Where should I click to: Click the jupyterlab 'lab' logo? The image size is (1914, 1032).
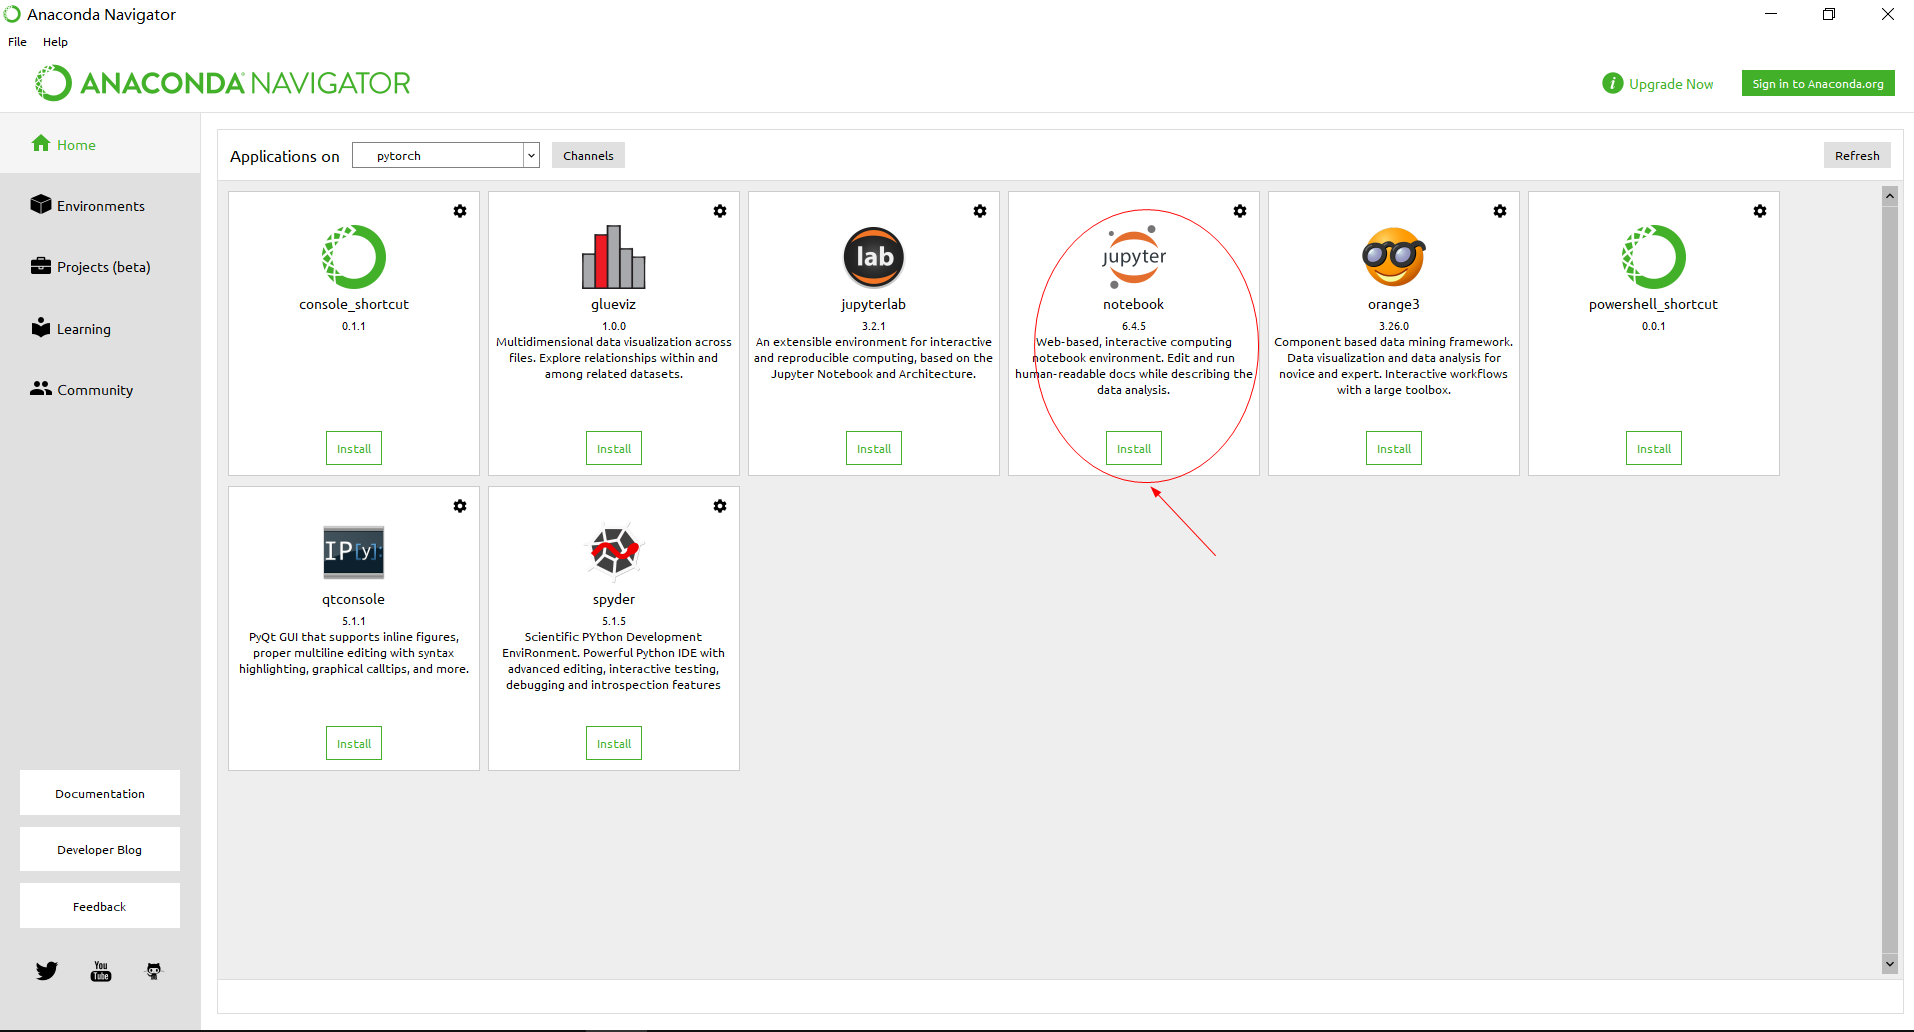(874, 257)
